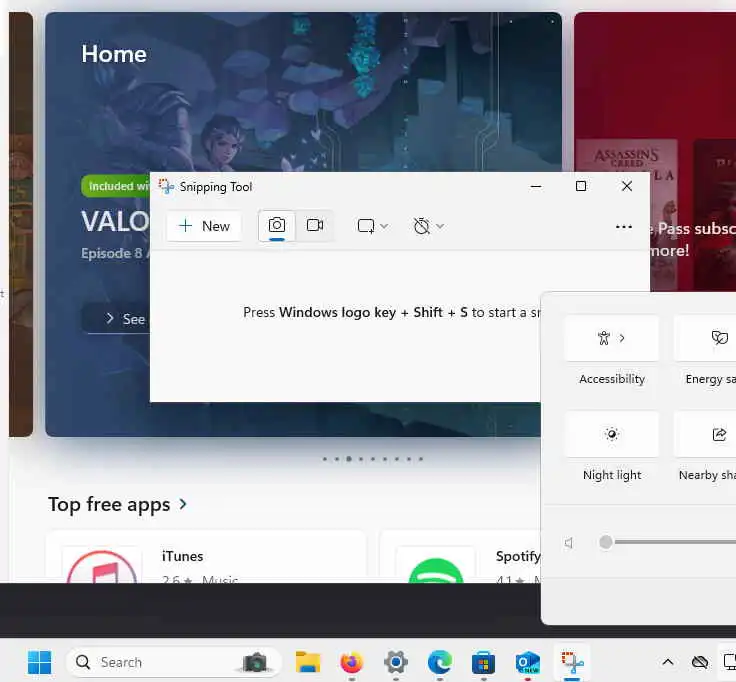736x682 pixels.
Task: Click the Home heading in Store
Action: [x=114, y=54]
